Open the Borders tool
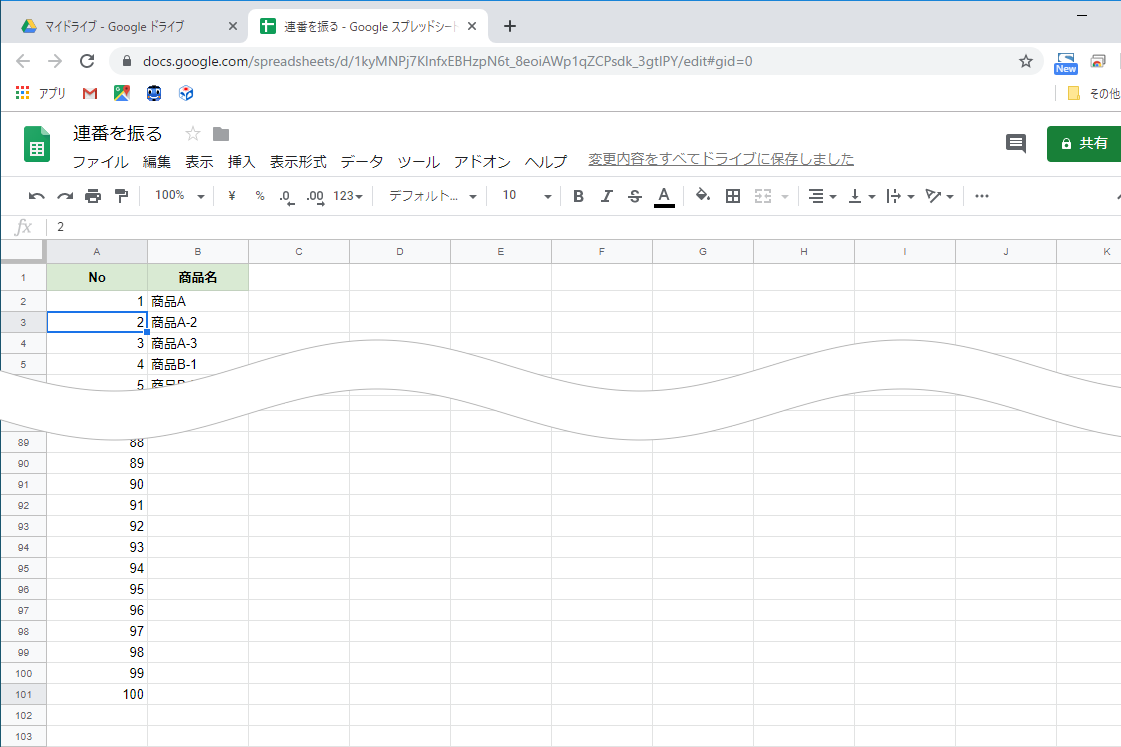1121x747 pixels. pos(733,196)
